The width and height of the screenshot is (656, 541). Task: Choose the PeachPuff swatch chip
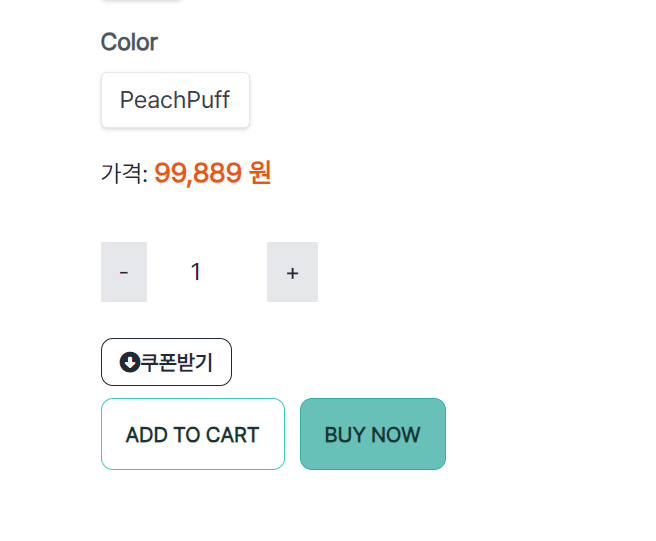tap(175, 100)
